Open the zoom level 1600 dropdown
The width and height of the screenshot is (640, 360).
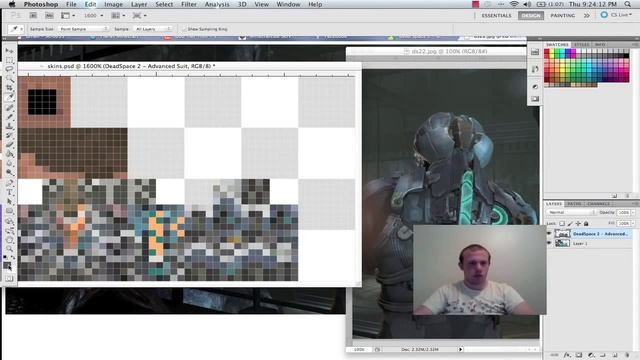tap(93, 16)
